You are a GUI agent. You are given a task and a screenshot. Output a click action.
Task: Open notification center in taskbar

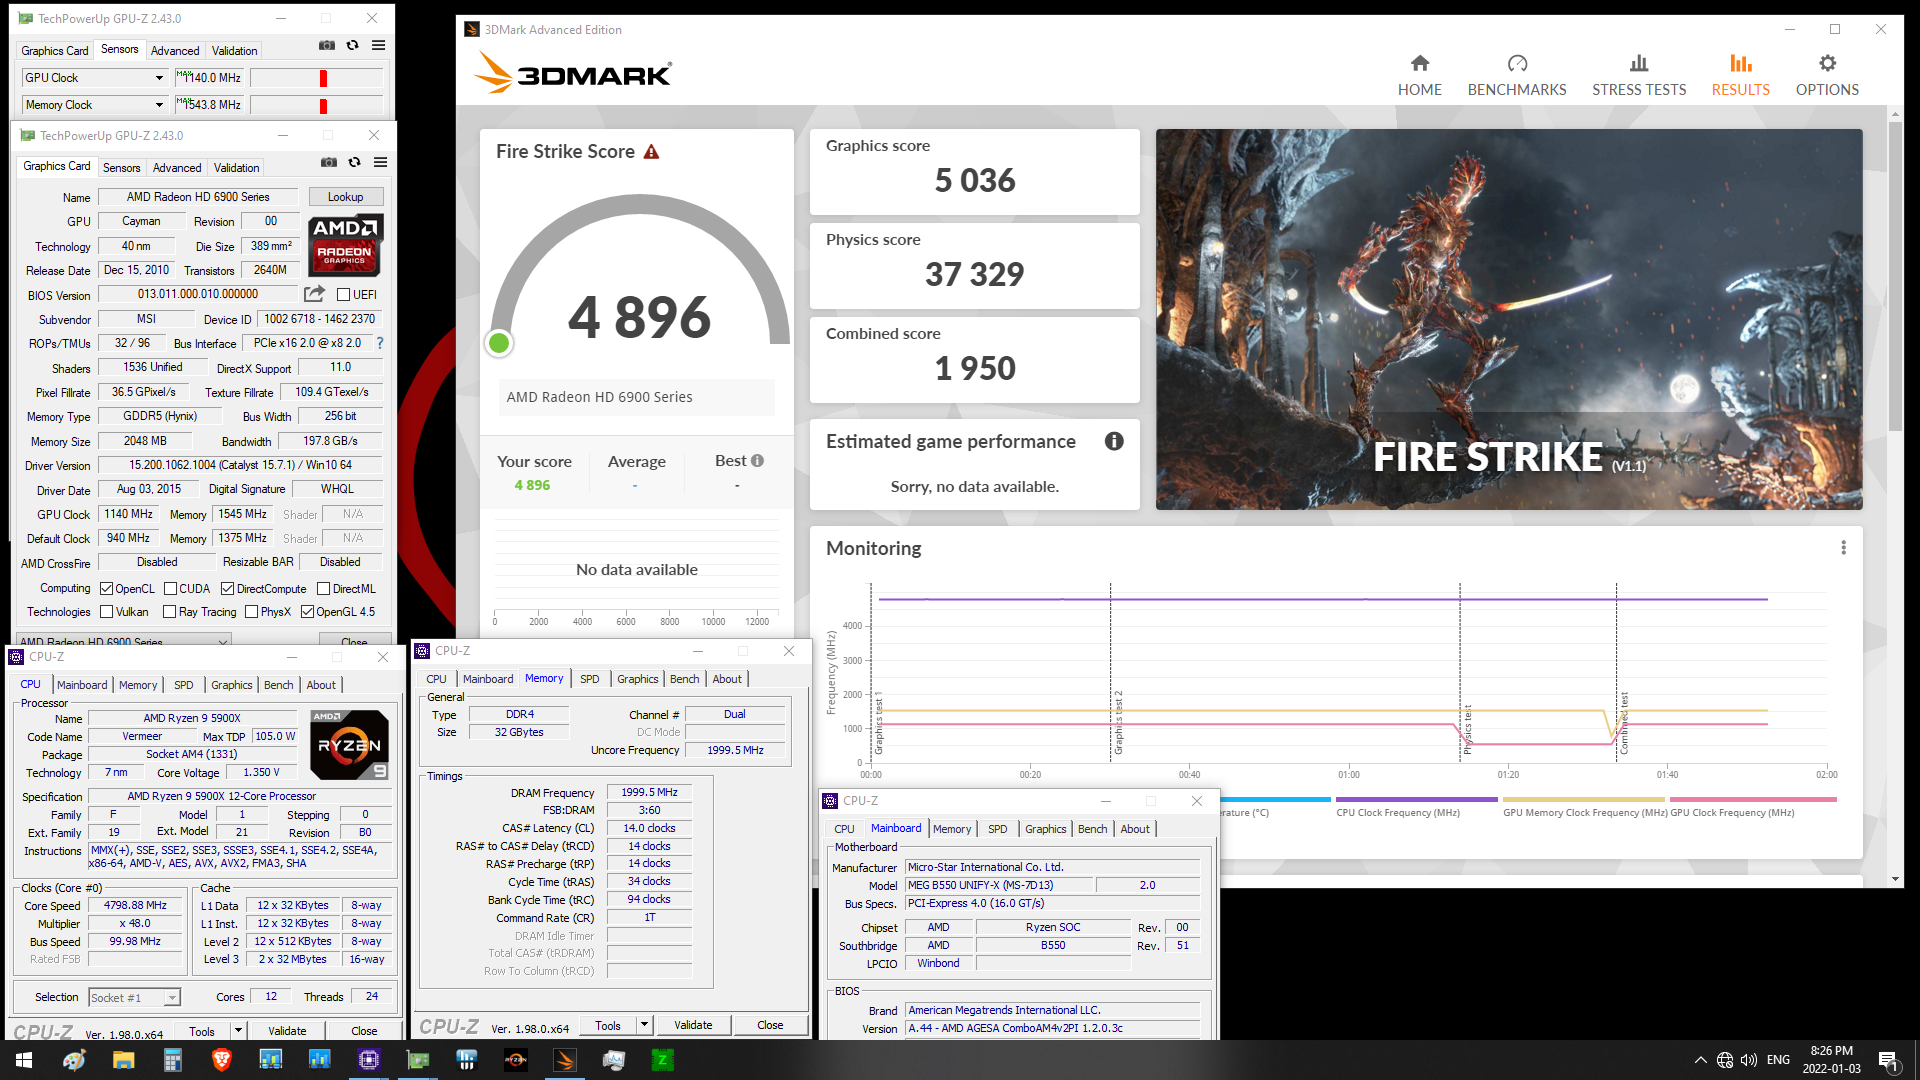pos(1888,1060)
